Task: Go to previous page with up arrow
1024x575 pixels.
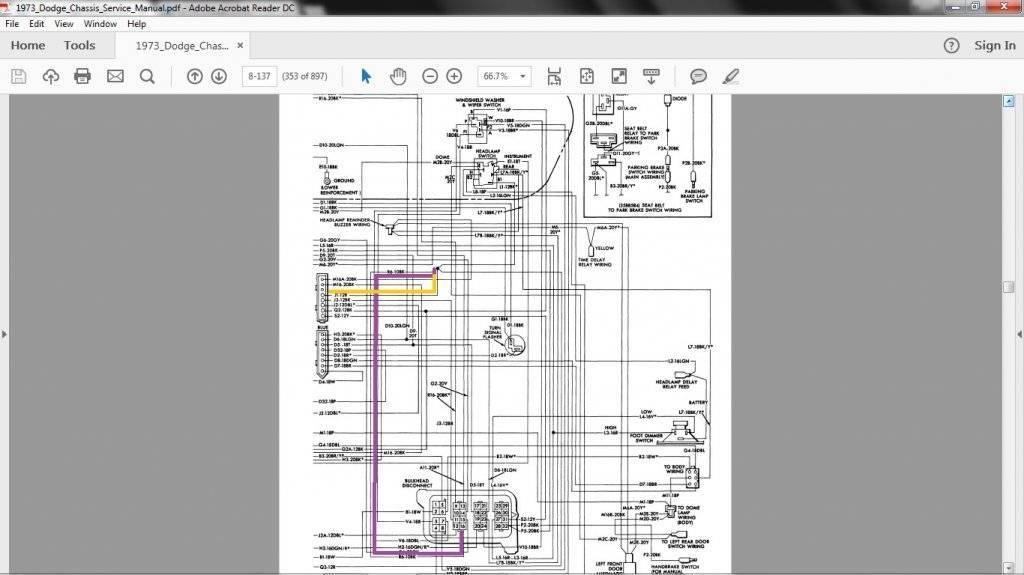Action: (x=194, y=76)
